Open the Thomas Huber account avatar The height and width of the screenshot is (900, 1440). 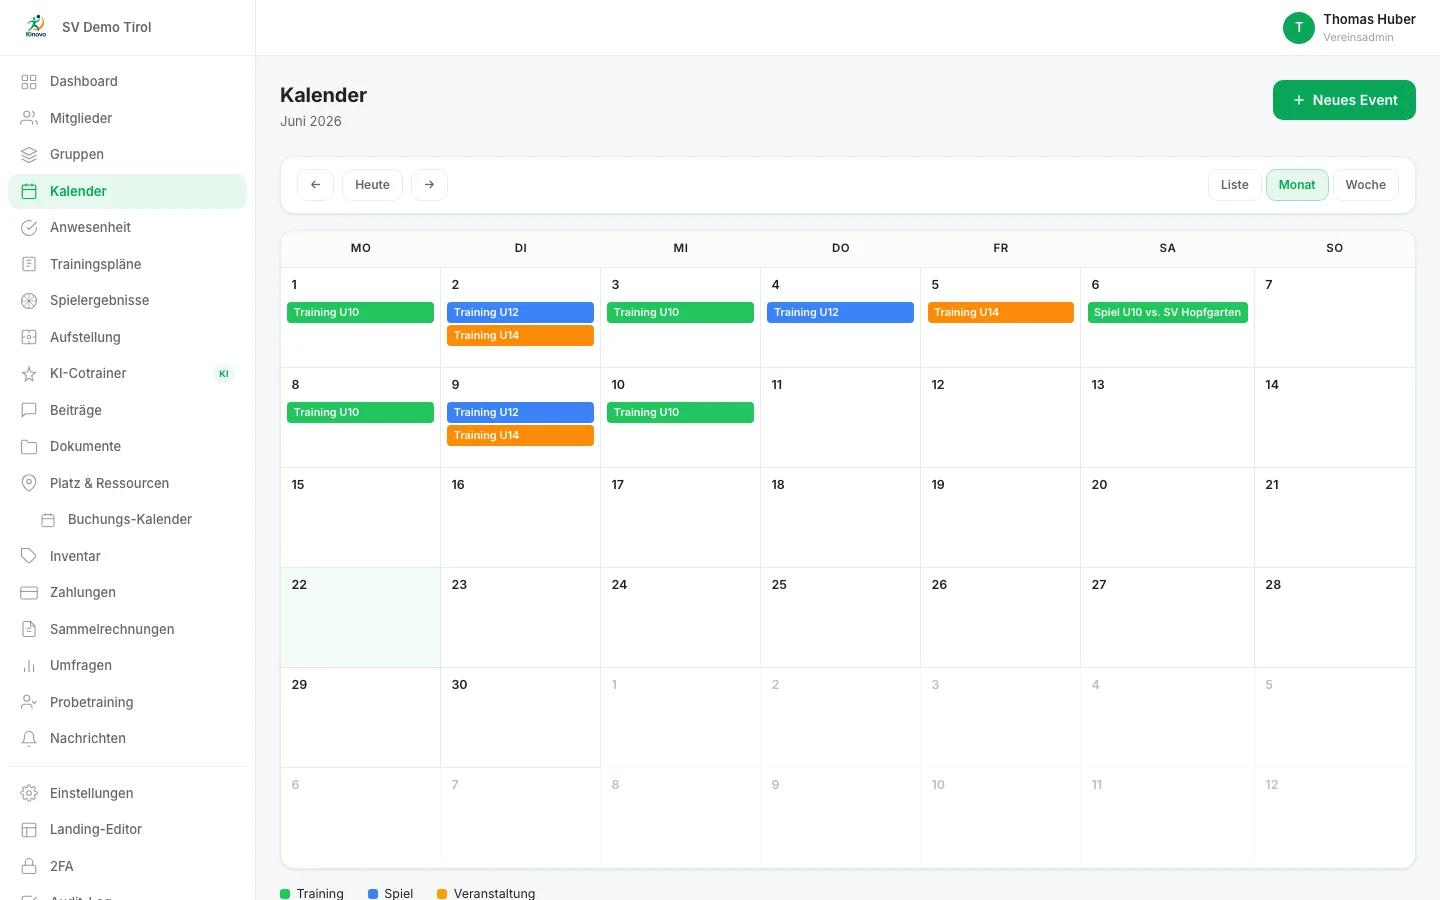(x=1299, y=28)
